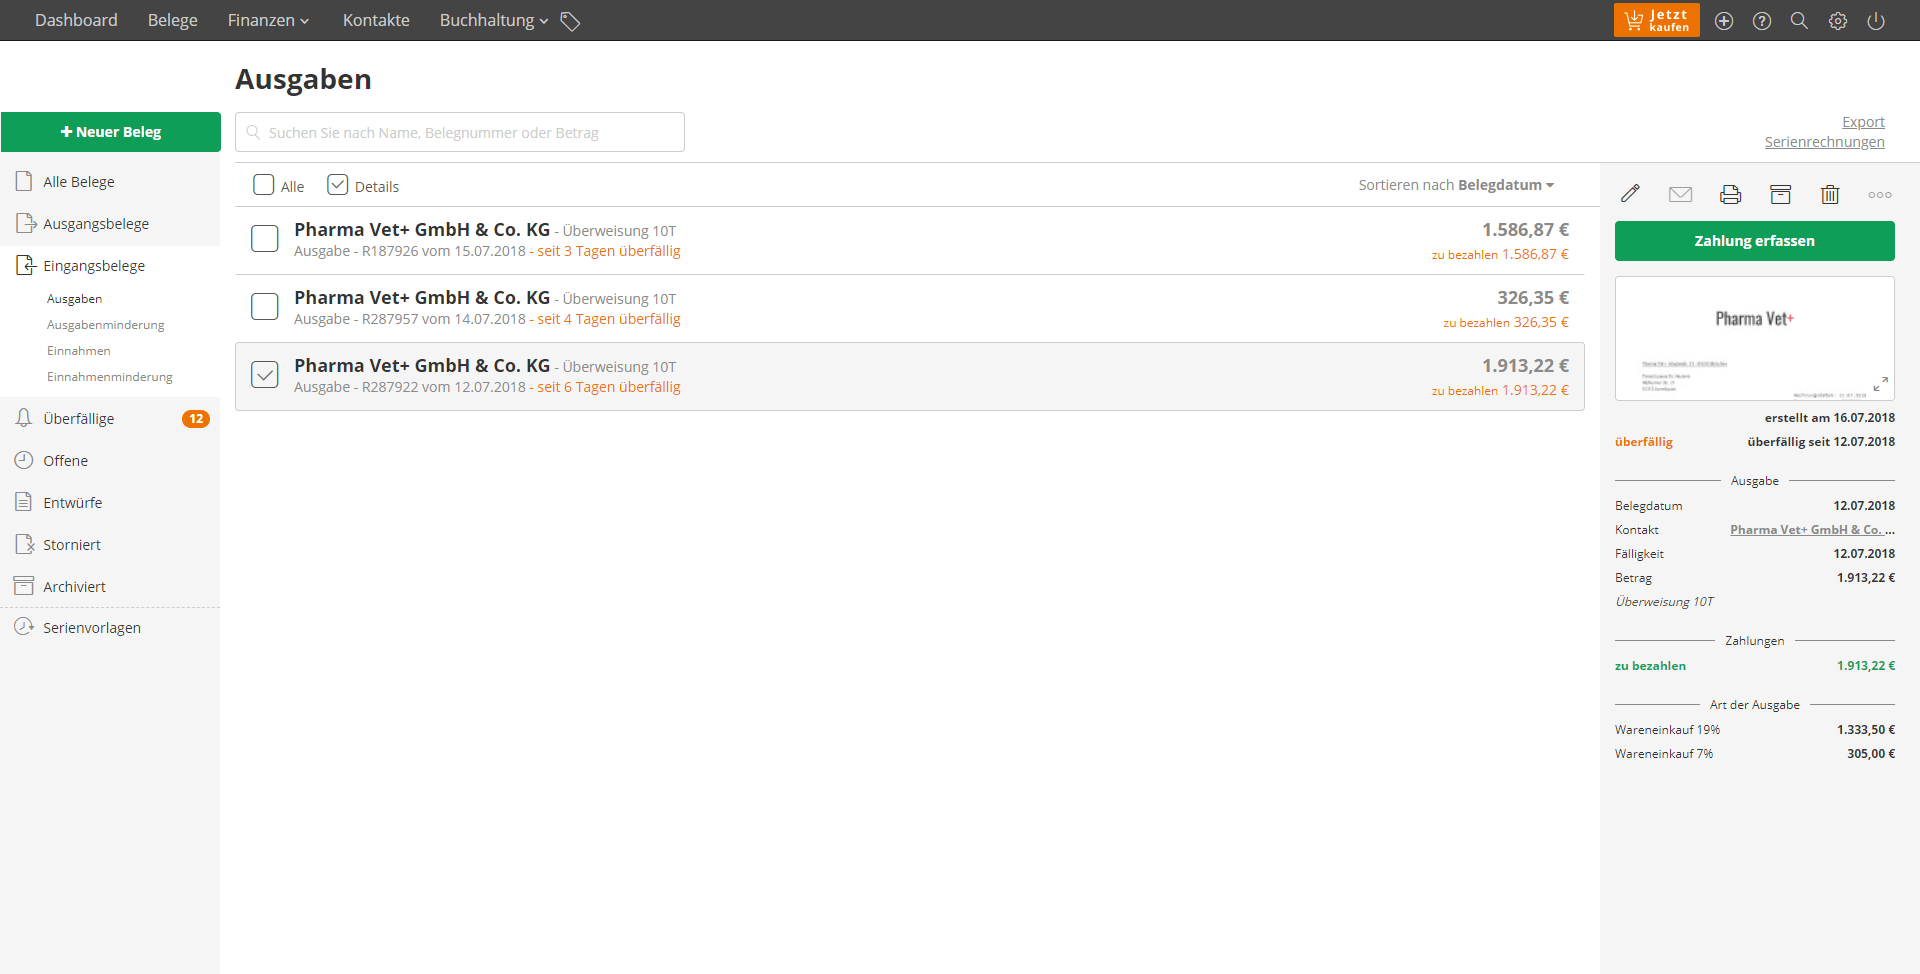Image resolution: width=1920 pixels, height=974 pixels.
Task: Send the receipt via envelope icon
Action: (x=1680, y=194)
